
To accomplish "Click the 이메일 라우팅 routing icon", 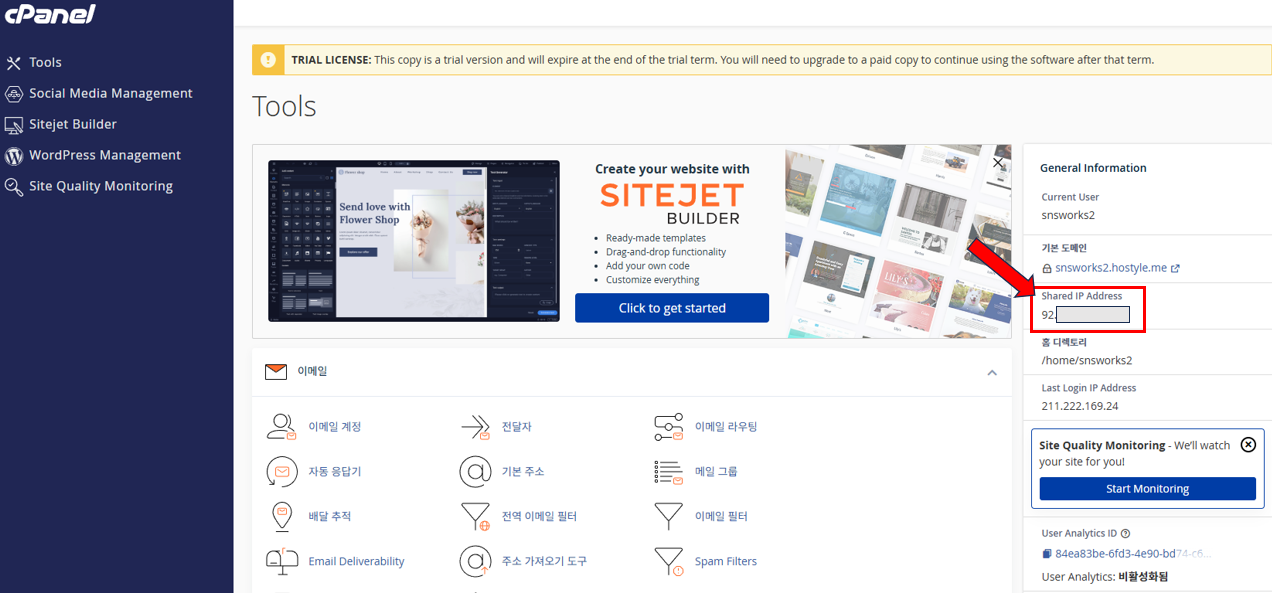I will 668,427.
